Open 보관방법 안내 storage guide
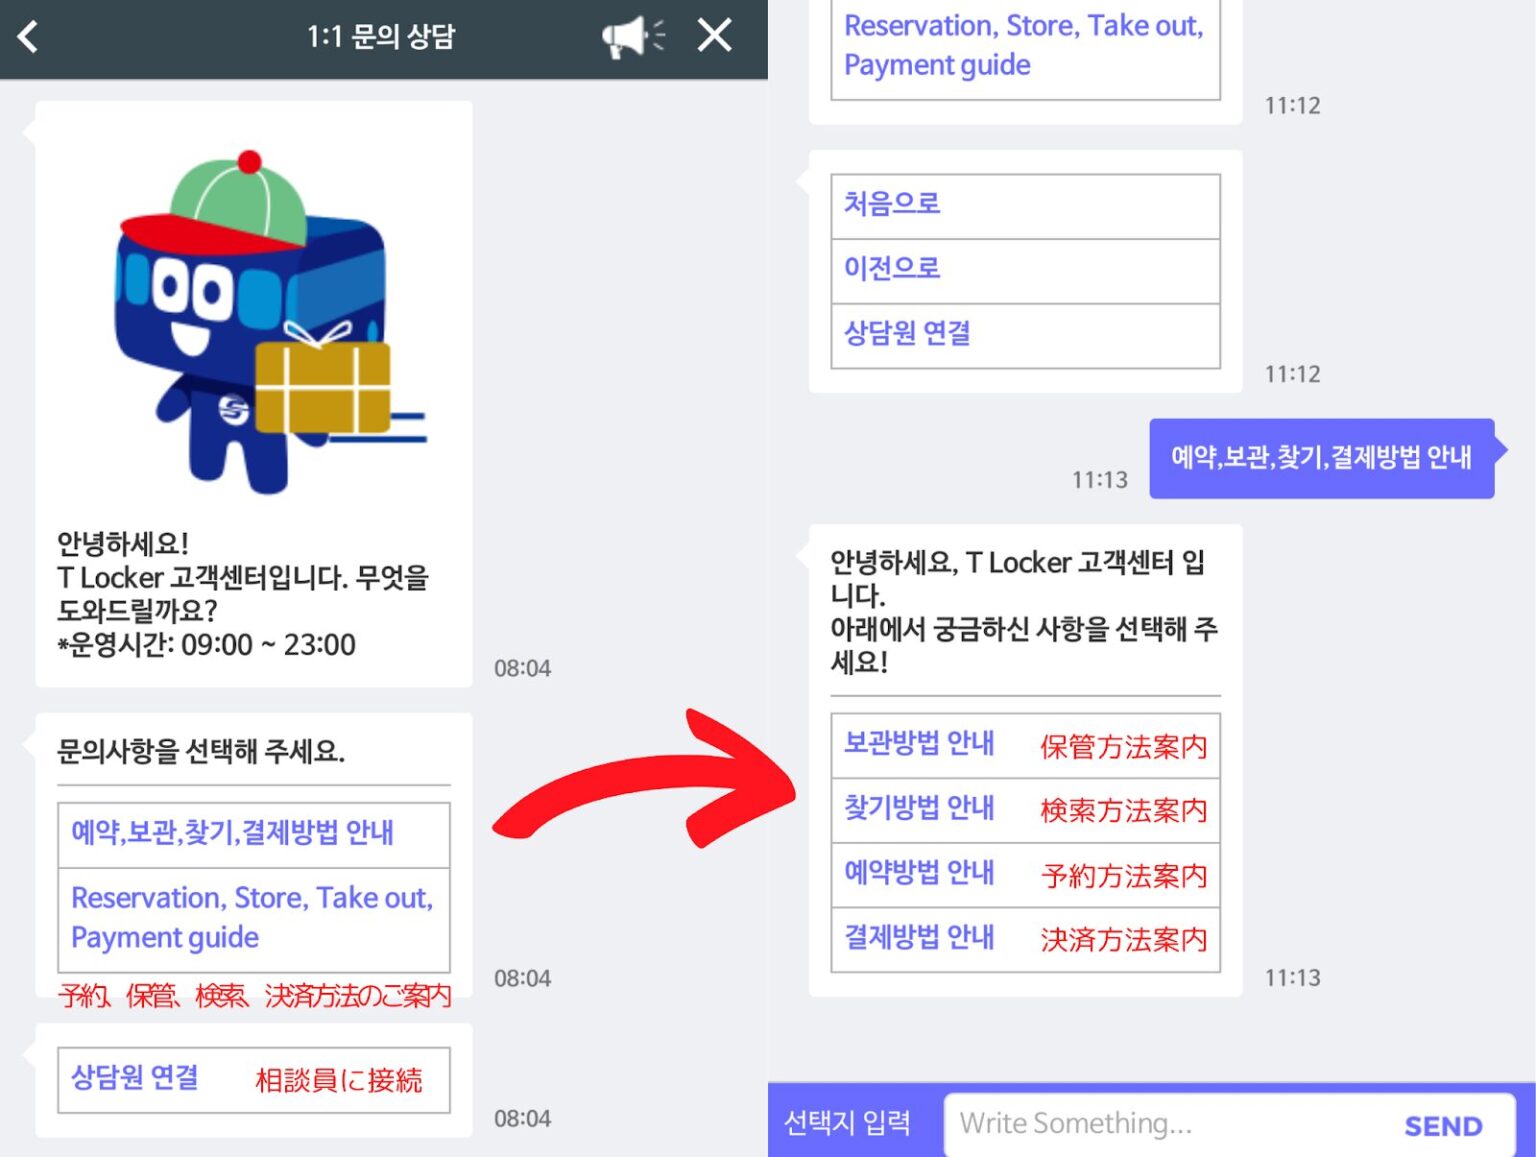Screen dimensions: 1536x1157 (1024, 746)
